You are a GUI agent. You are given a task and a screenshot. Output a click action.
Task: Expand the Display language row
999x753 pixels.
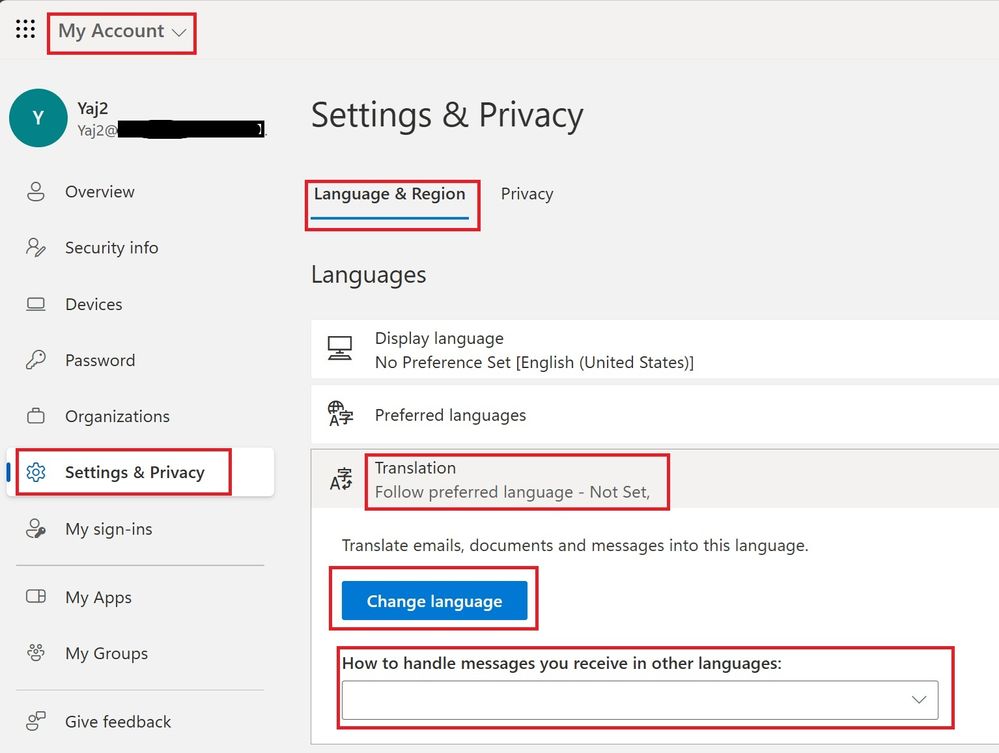pos(655,350)
